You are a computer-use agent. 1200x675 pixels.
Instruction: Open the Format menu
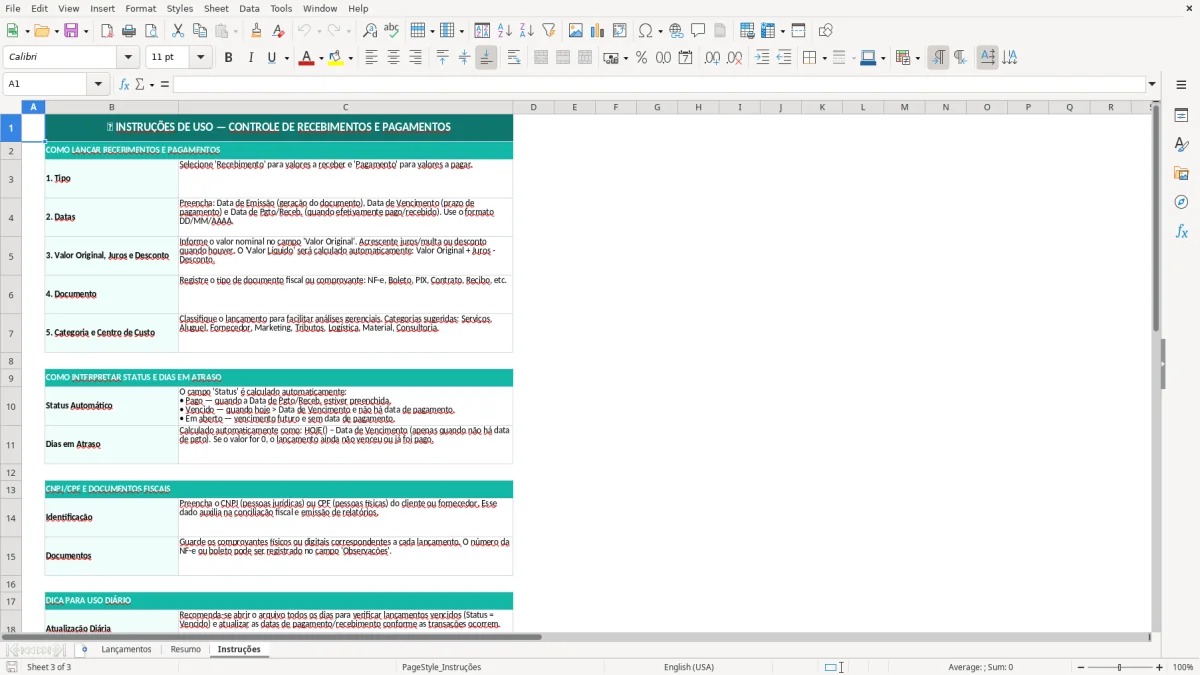[x=140, y=8]
